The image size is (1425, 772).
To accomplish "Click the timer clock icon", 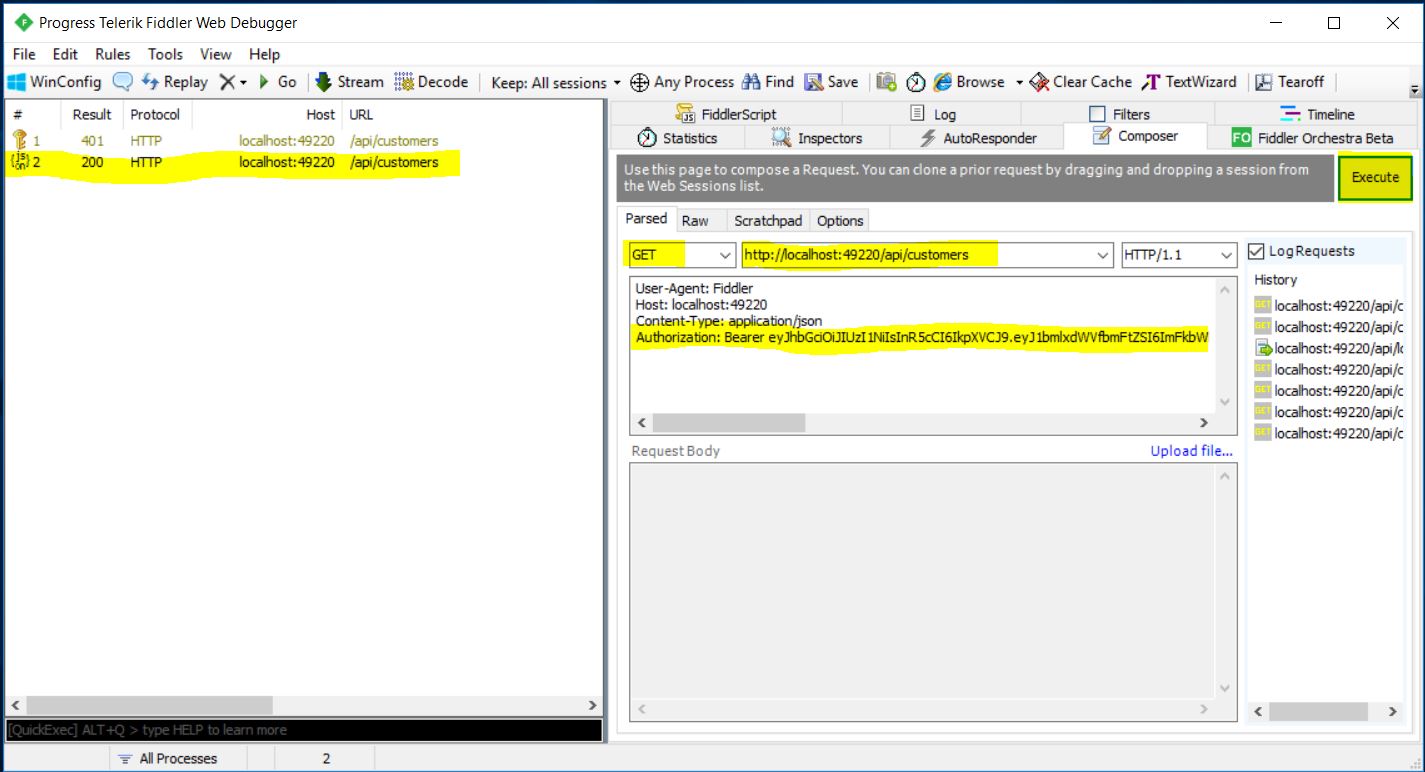I will click(915, 82).
